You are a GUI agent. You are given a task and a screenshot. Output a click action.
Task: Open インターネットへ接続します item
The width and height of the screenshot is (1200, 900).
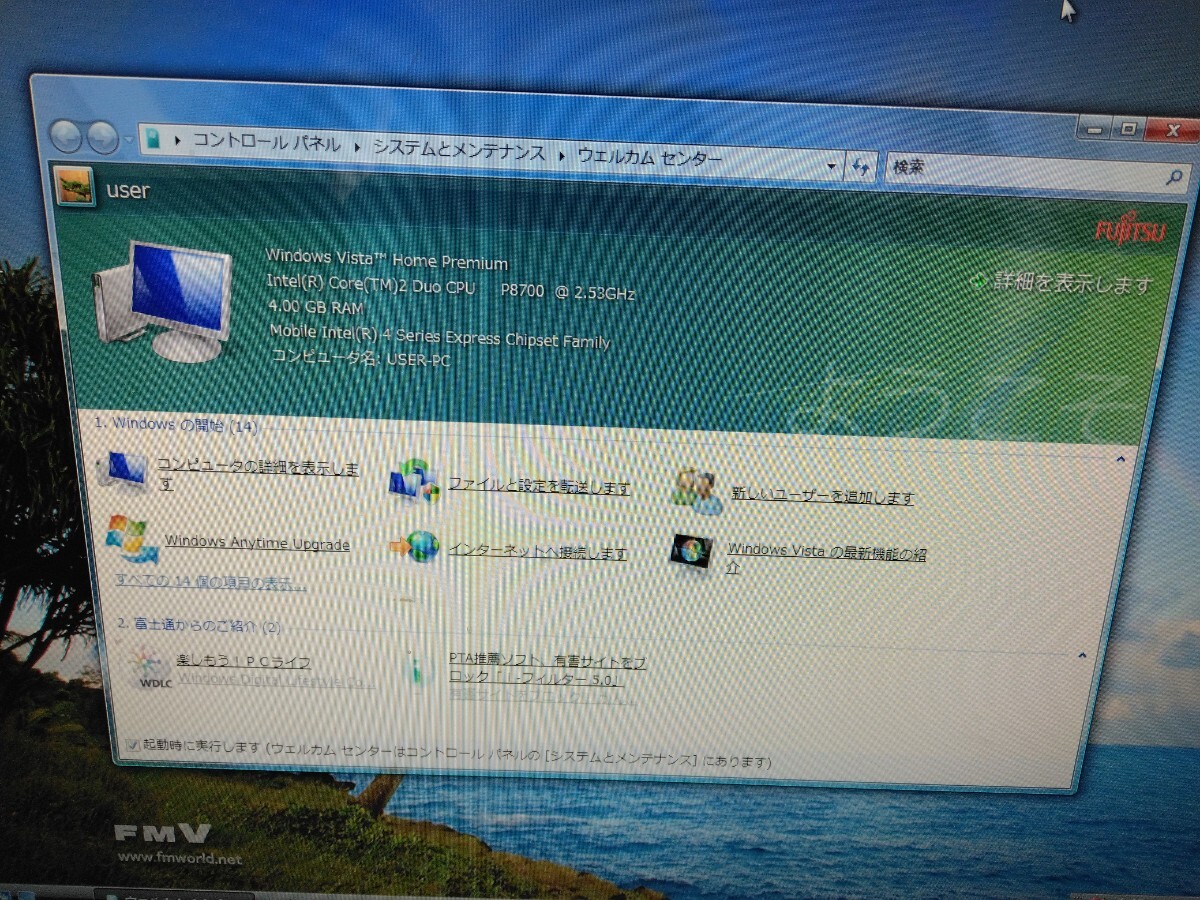point(537,551)
